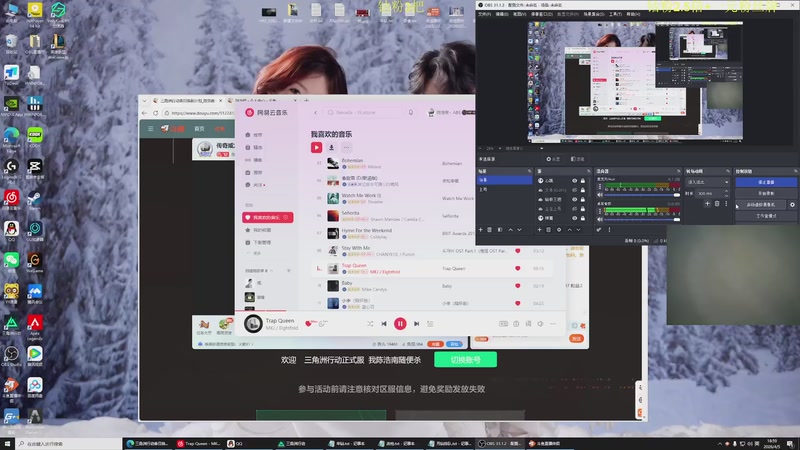This screenshot has height=450, width=800.
Task: Download all songs in the playlist
Action: click(331, 147)
